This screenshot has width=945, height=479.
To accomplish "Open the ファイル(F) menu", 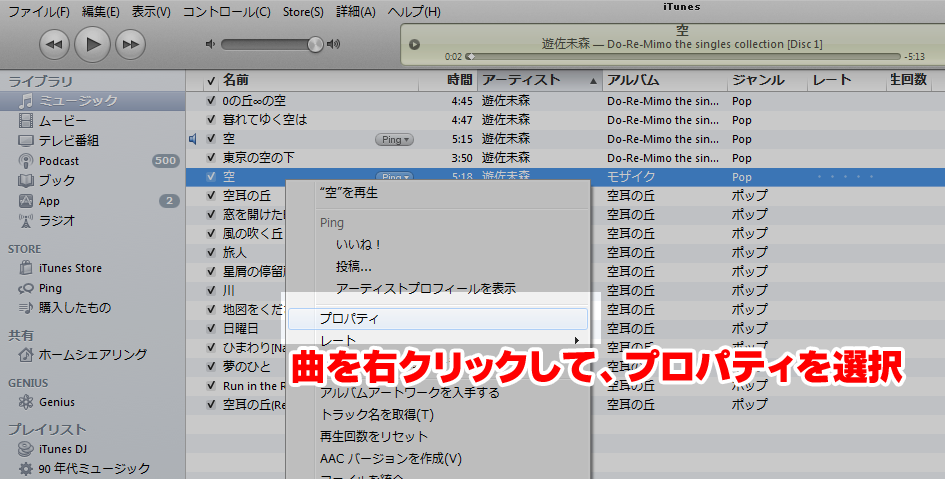I will (x=39, y=11).
